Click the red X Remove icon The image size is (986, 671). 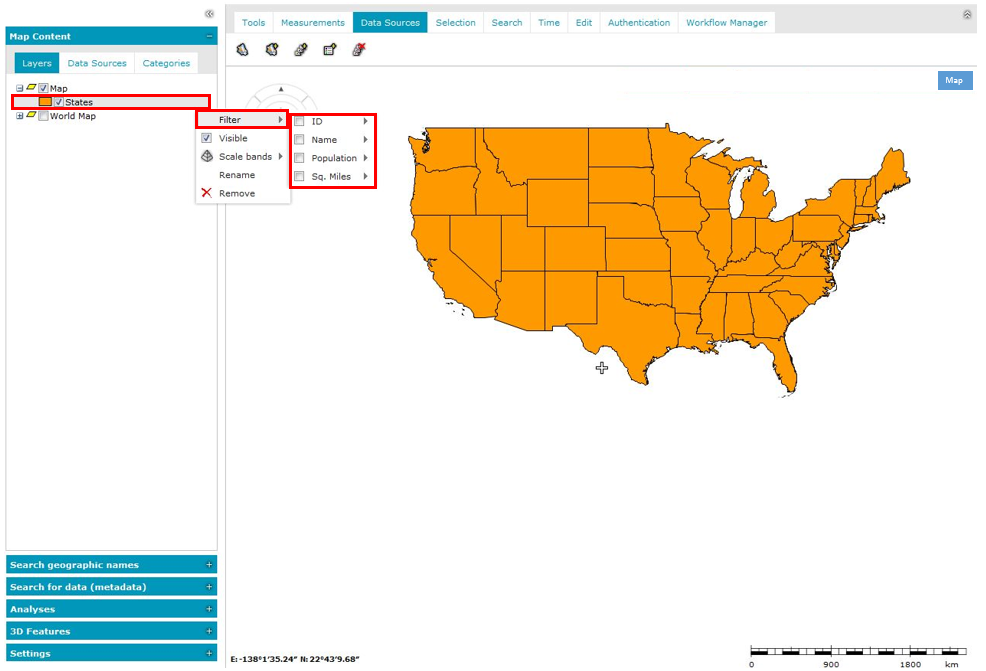[x=207, y=193]
